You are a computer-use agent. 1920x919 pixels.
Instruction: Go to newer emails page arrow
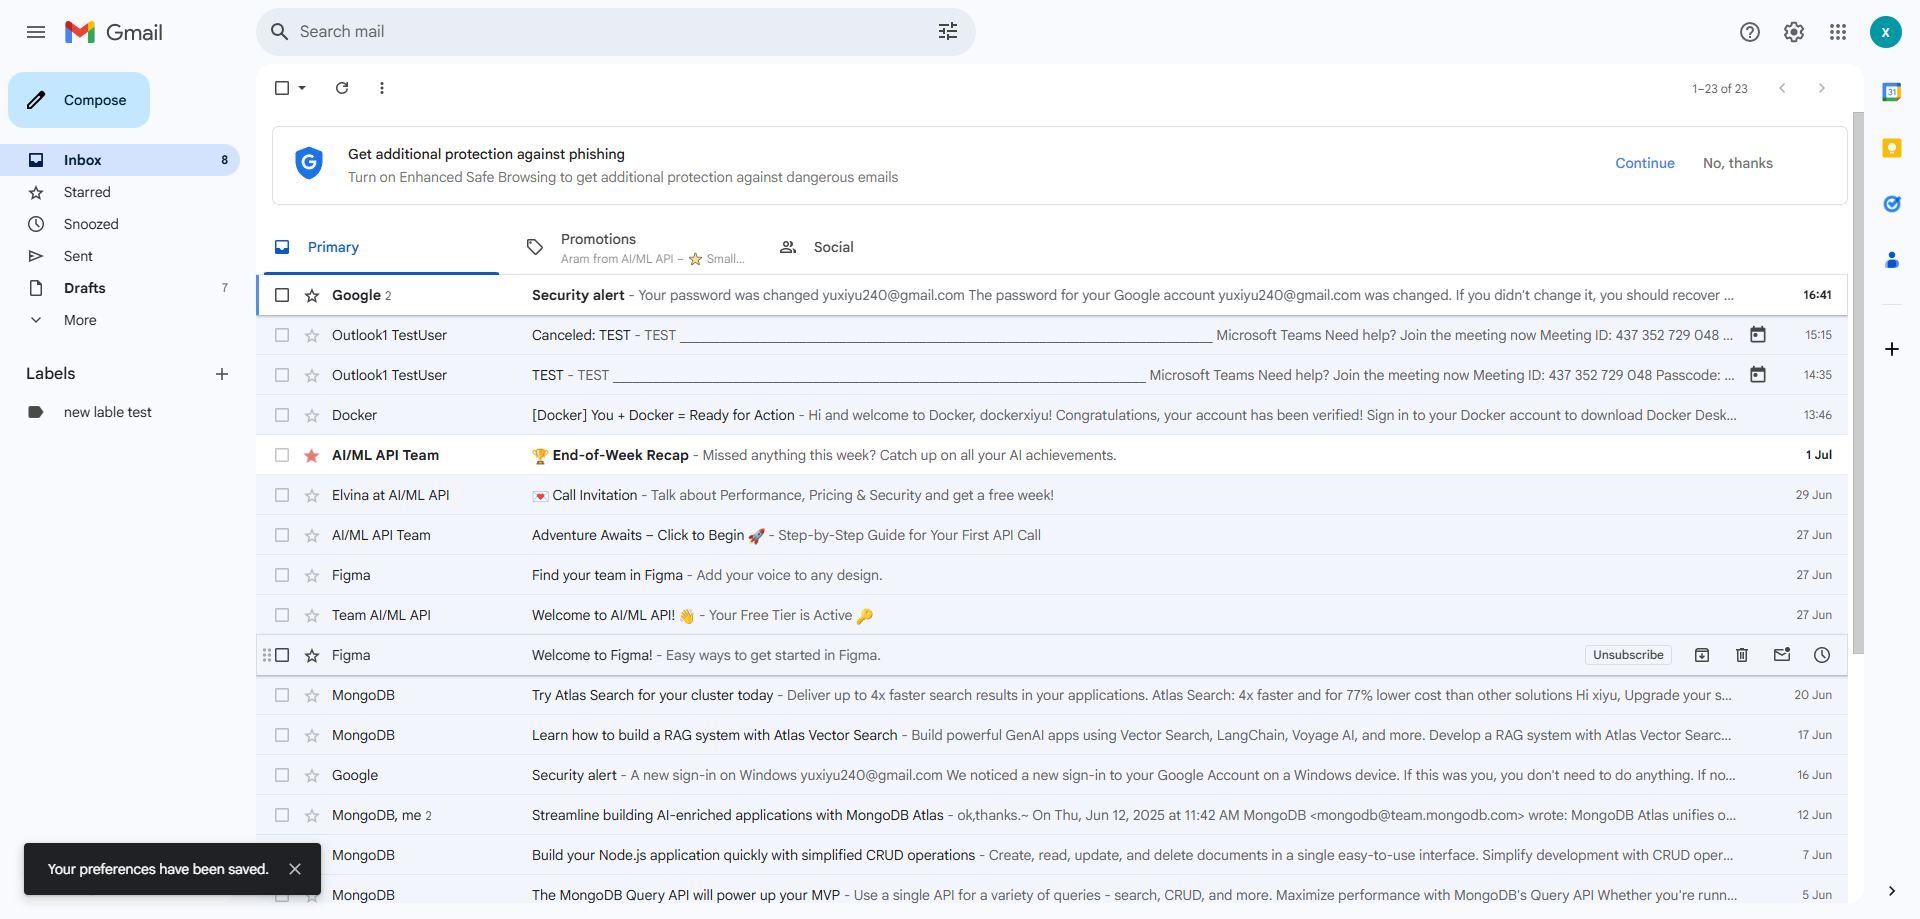[1782, 88]
